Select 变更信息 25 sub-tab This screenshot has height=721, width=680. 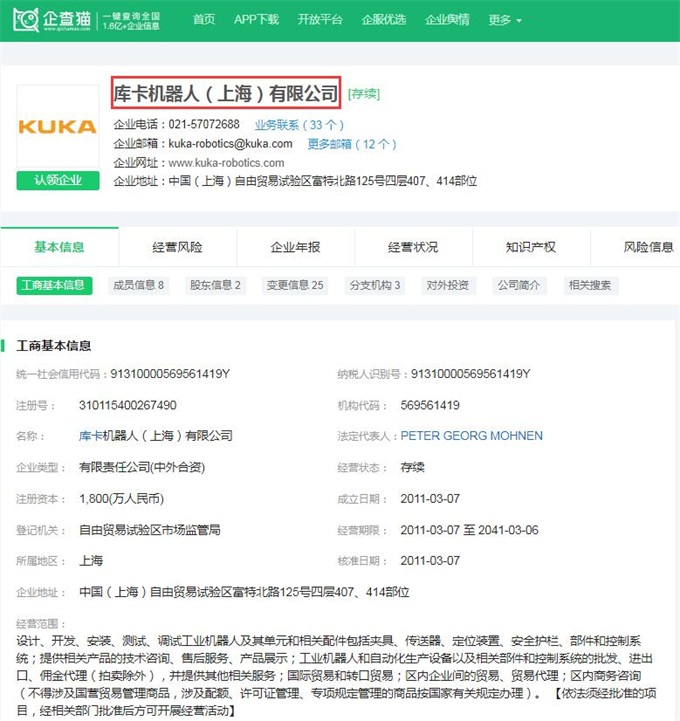click(x=294, y=285)
